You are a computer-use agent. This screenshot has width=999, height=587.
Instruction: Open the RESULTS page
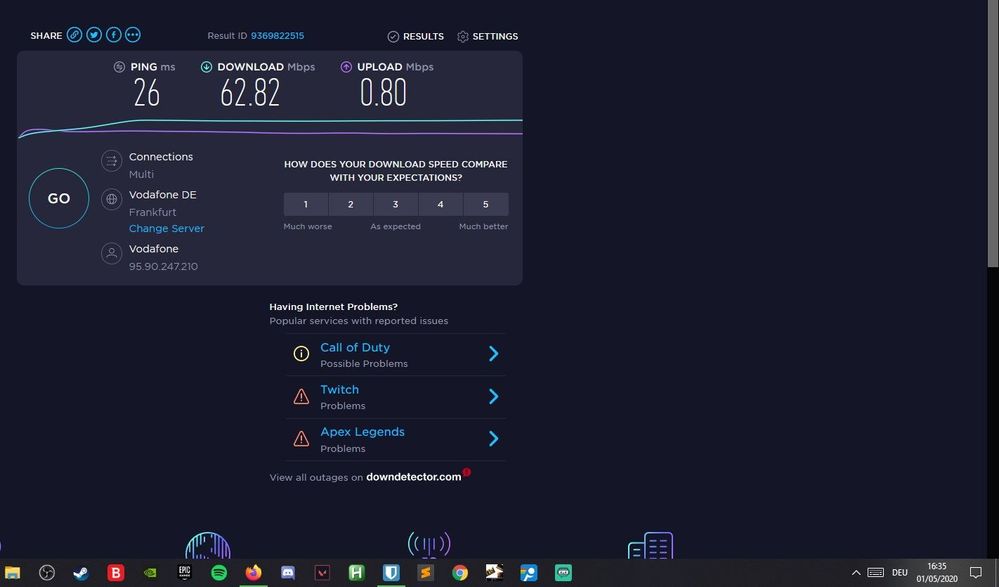point(416,36)
